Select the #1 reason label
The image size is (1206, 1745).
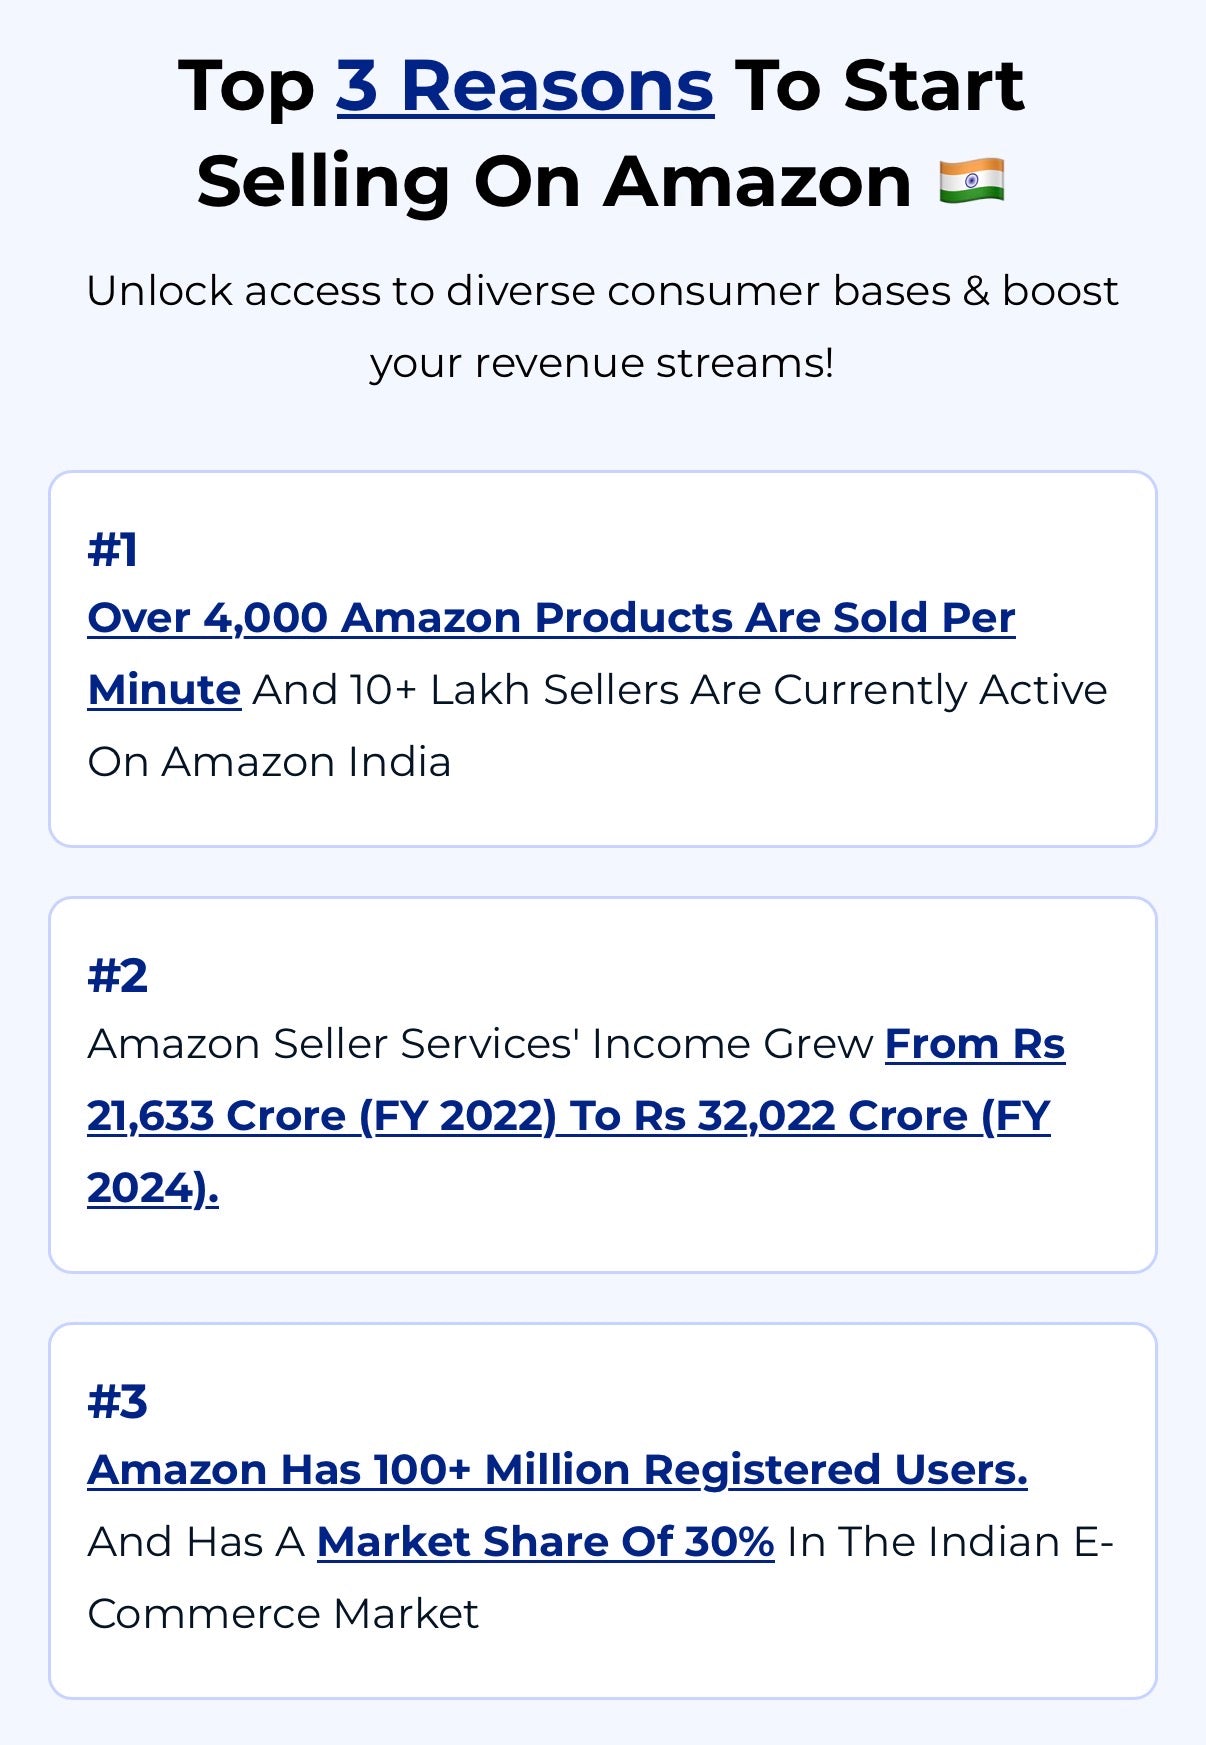(x=112, y=550)
